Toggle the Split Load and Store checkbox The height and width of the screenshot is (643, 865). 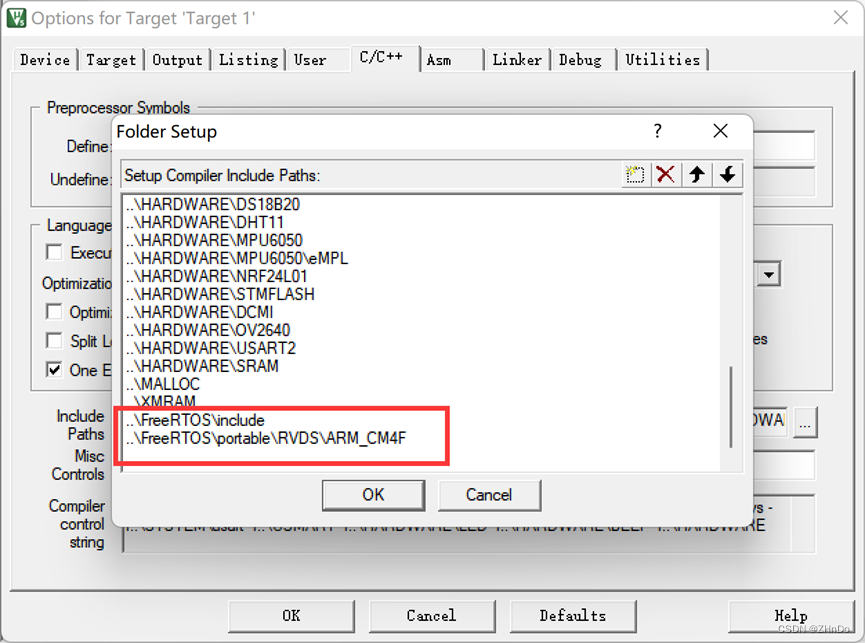click(x=54, y=340)
